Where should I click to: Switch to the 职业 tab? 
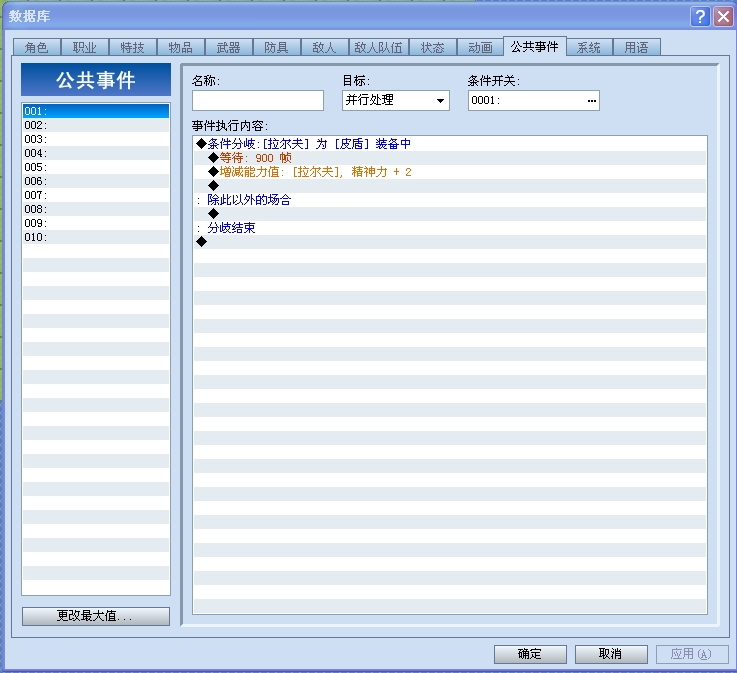pos(85,47)
